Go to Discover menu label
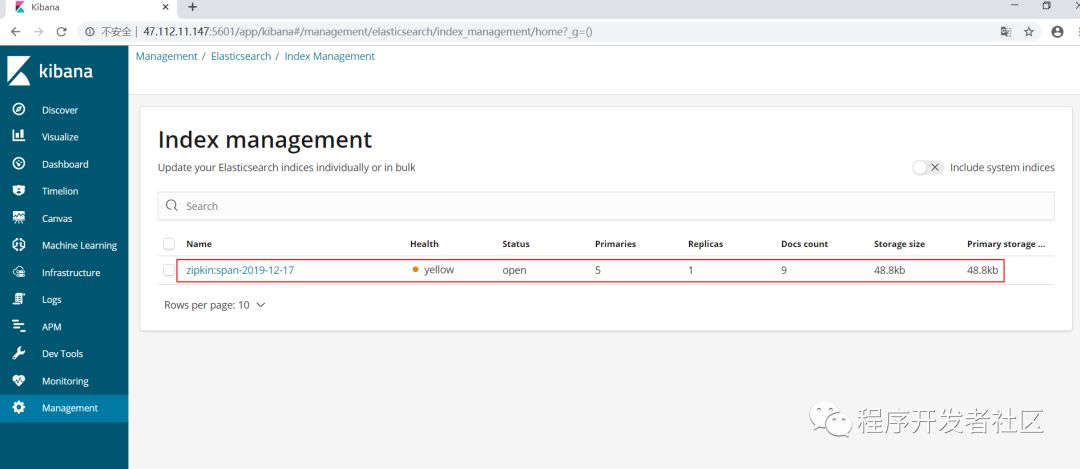Viewport: 1080px width, 469px height. [60, 110]
